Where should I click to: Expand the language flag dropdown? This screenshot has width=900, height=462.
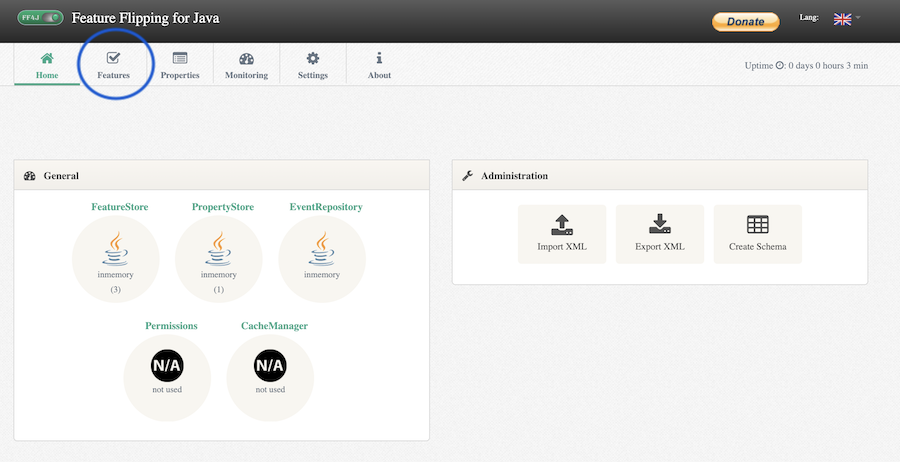click(846, 19)
